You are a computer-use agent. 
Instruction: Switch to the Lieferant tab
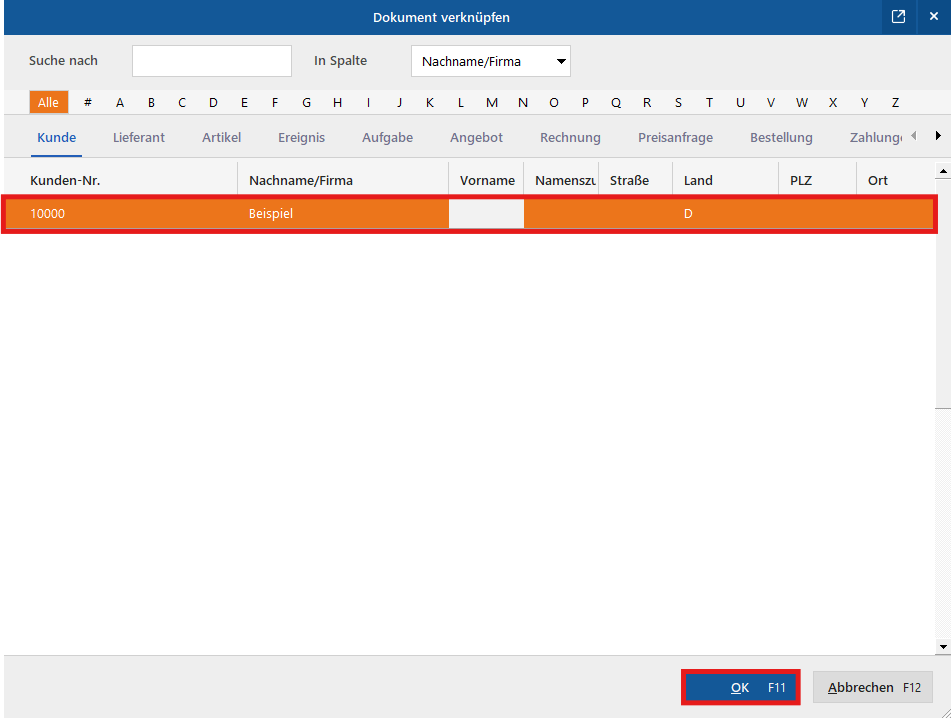tap(139, 138)
